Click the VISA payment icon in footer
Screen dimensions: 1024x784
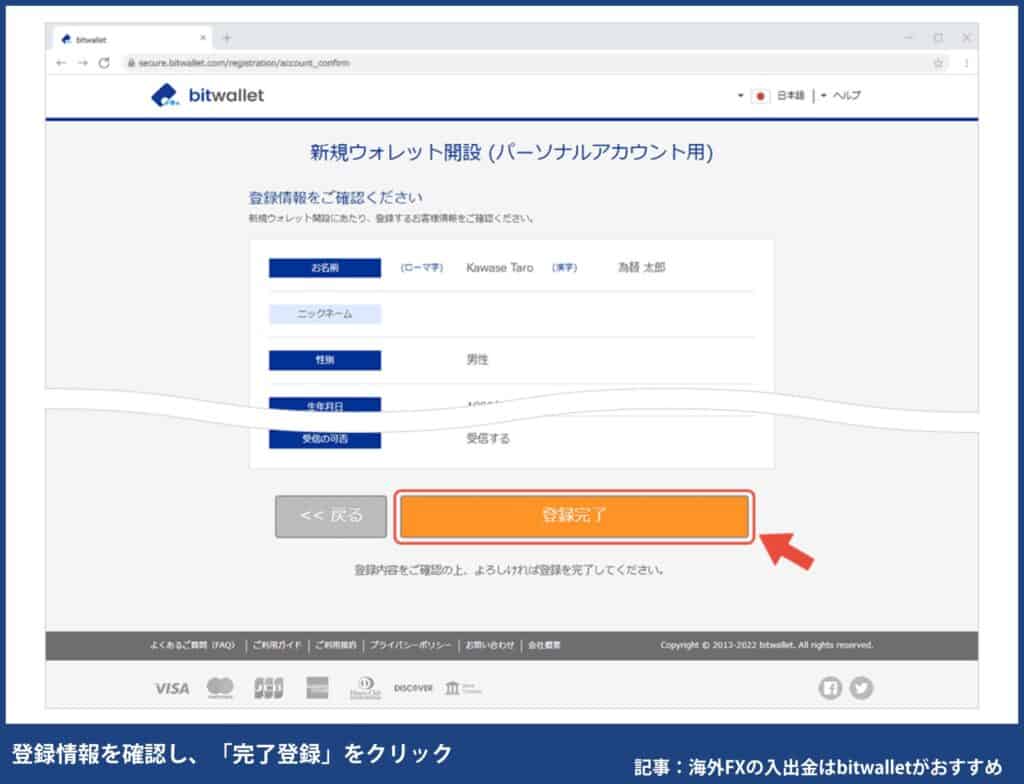(x=172, y=688)
